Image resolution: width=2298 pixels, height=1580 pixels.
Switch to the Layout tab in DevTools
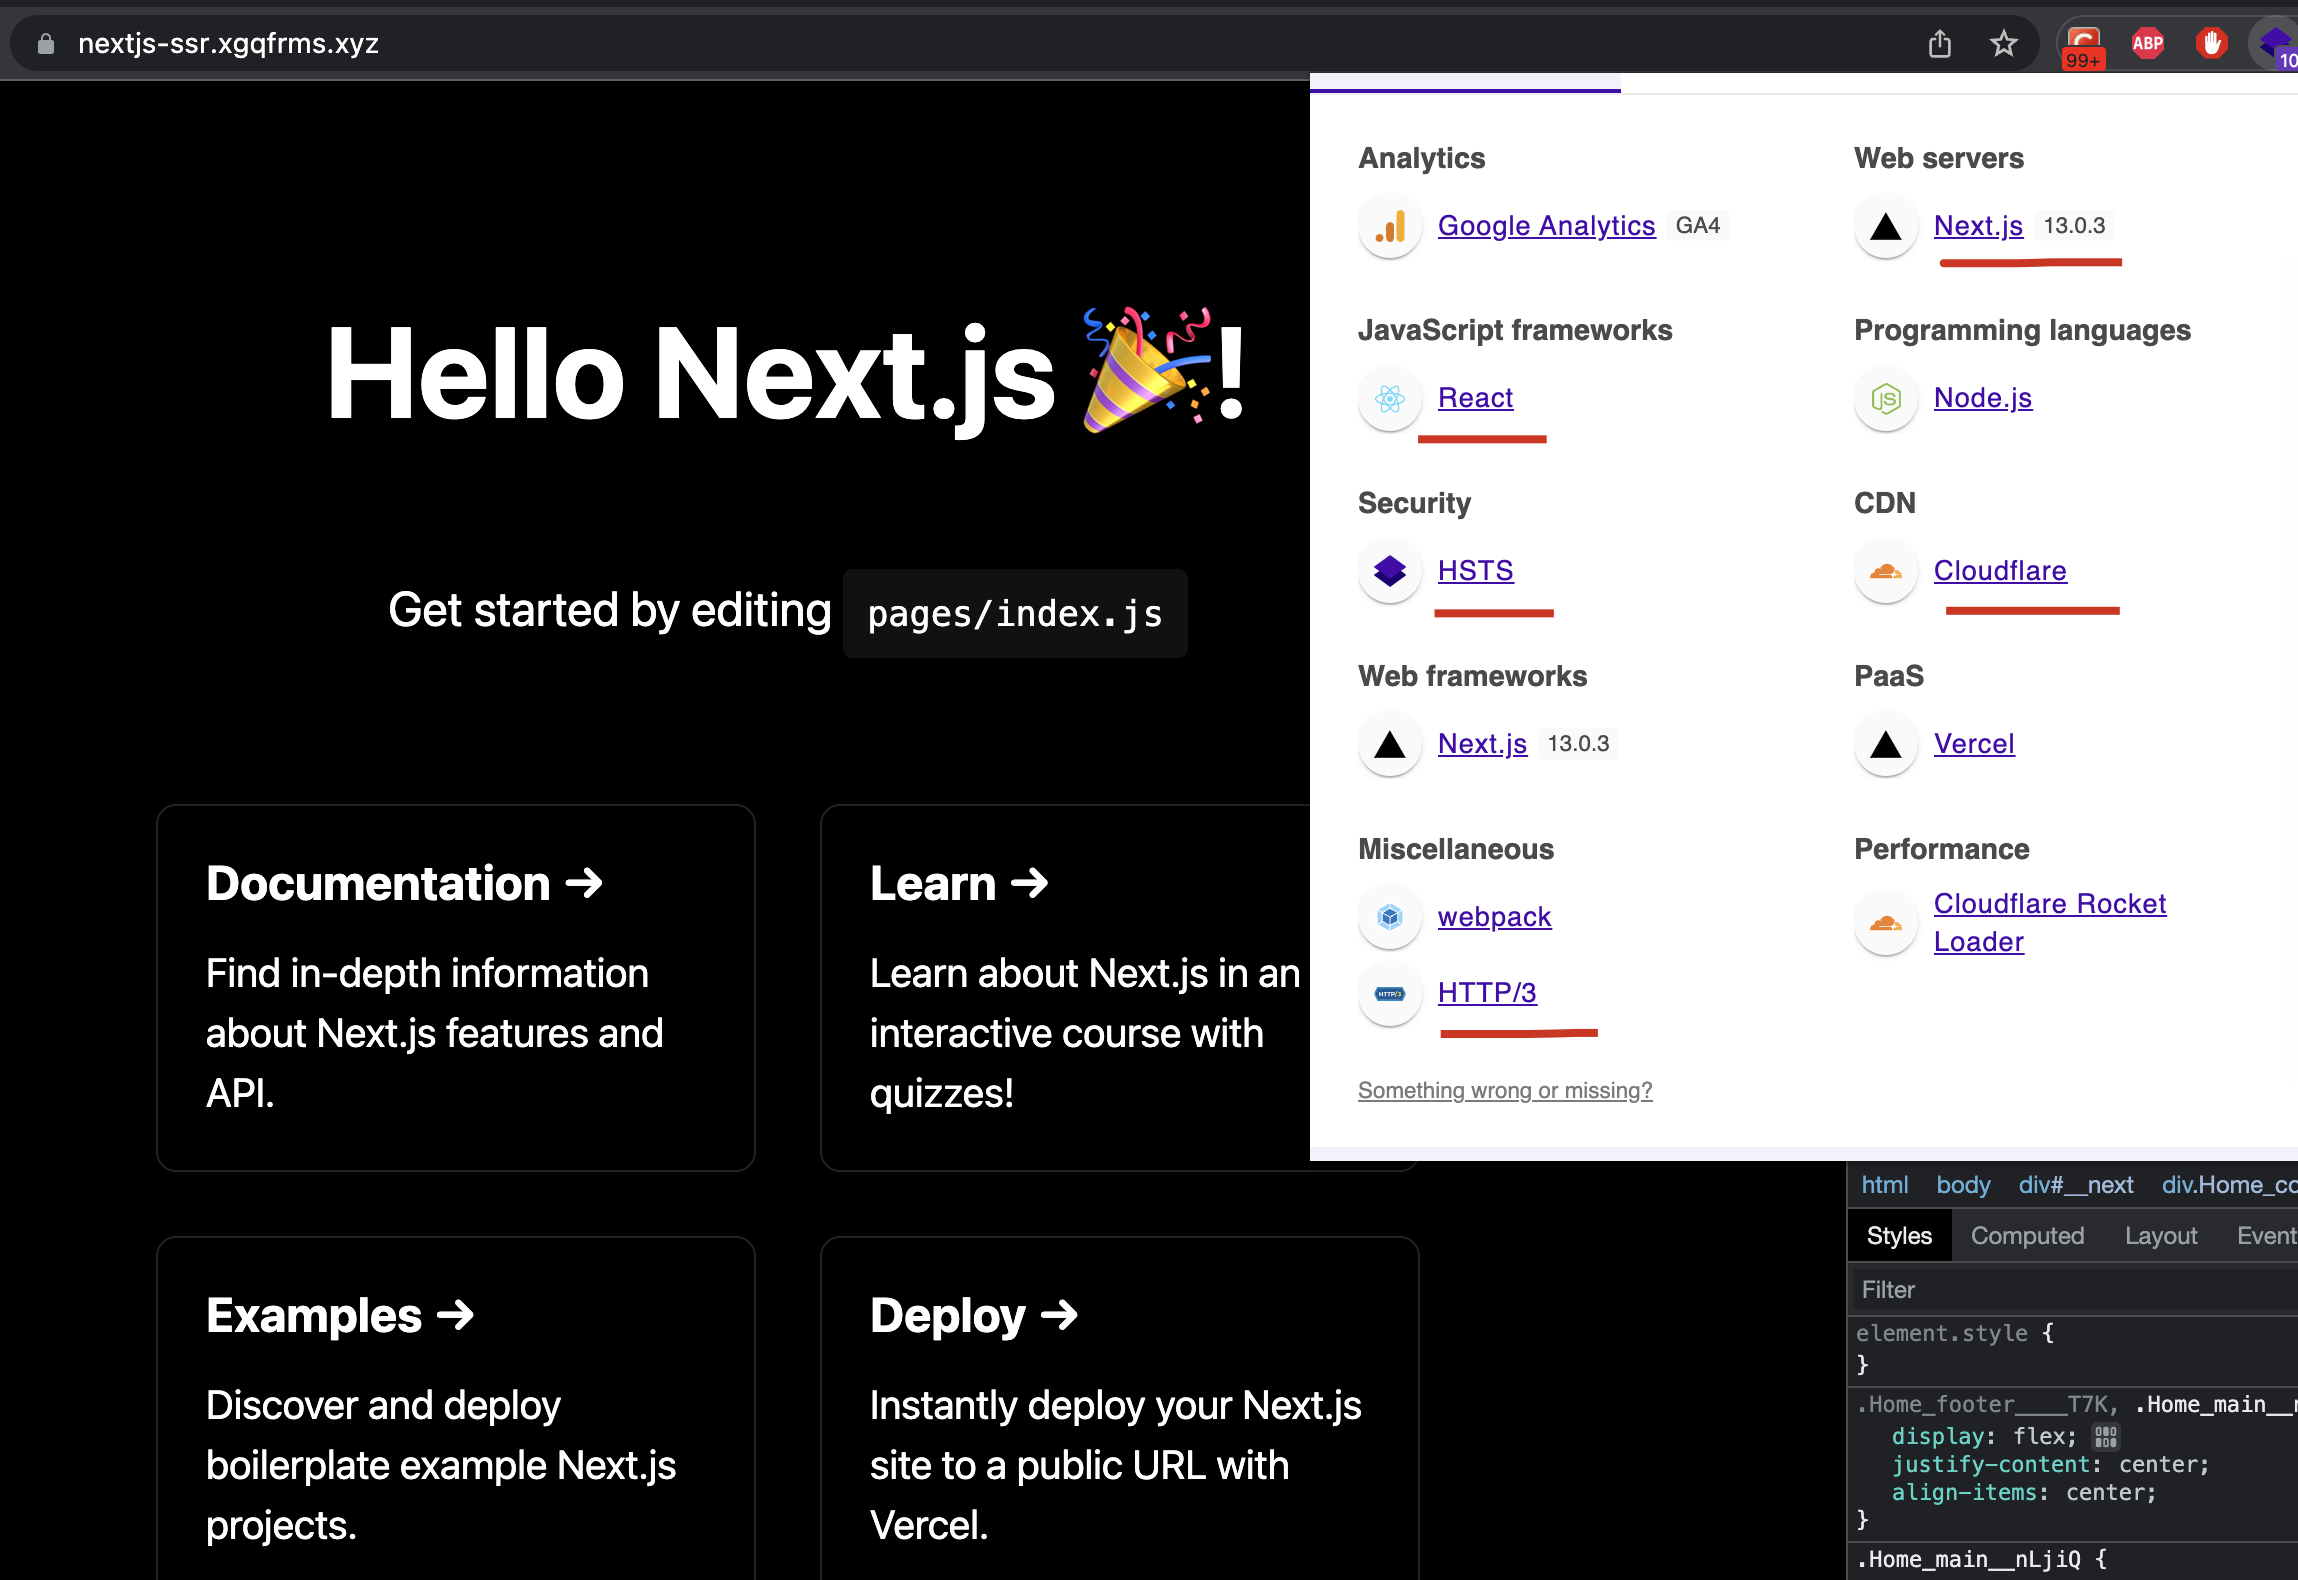2161,1236
